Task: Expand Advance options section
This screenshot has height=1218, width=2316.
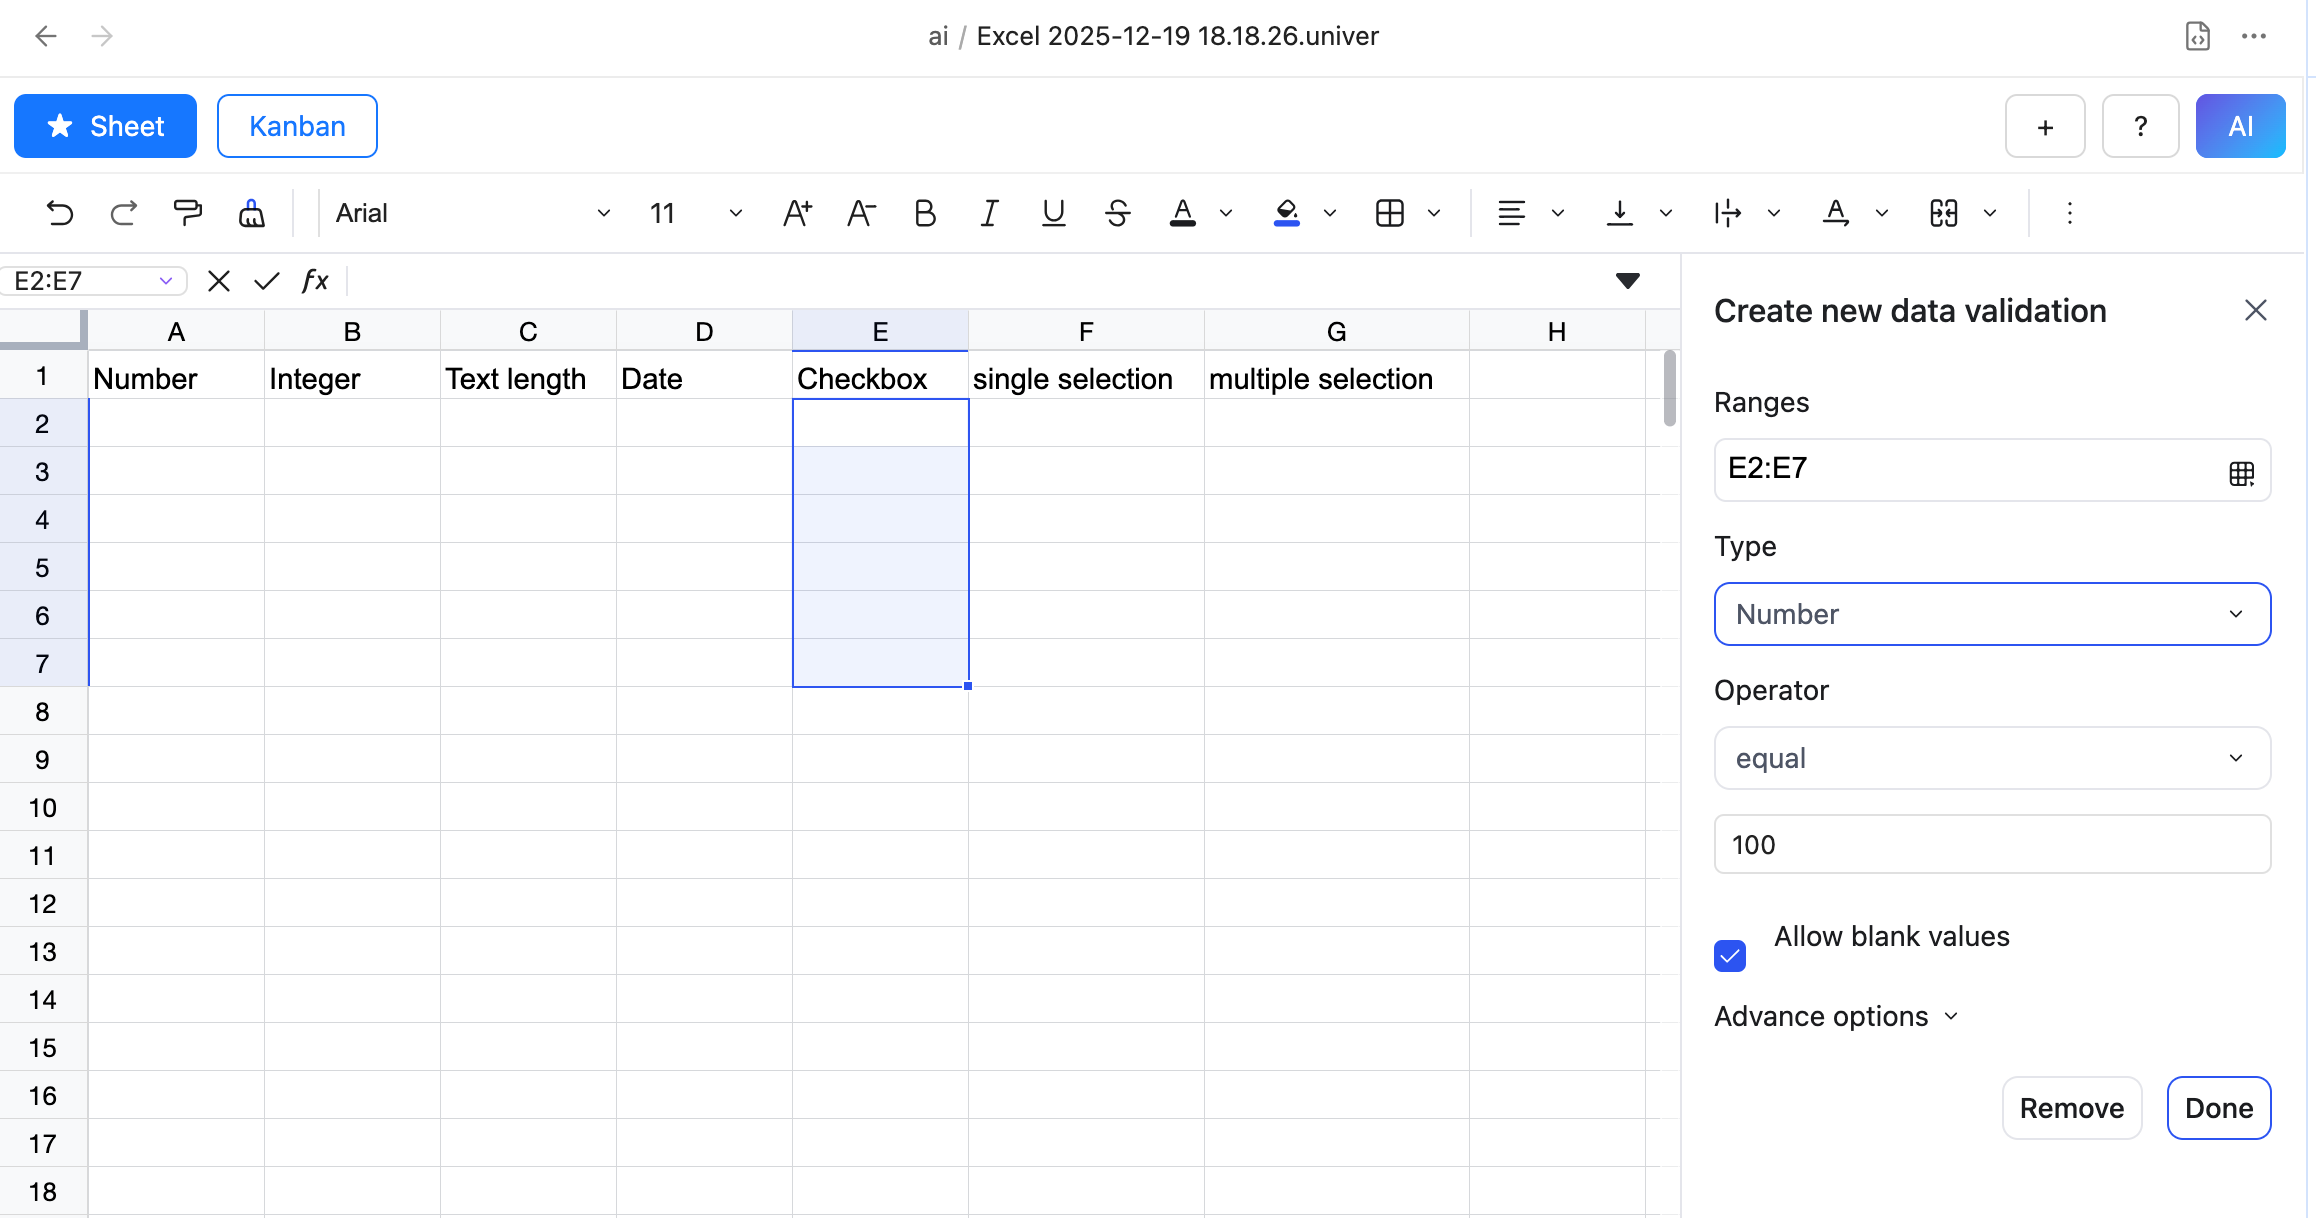Action: click(1836, 1016)
